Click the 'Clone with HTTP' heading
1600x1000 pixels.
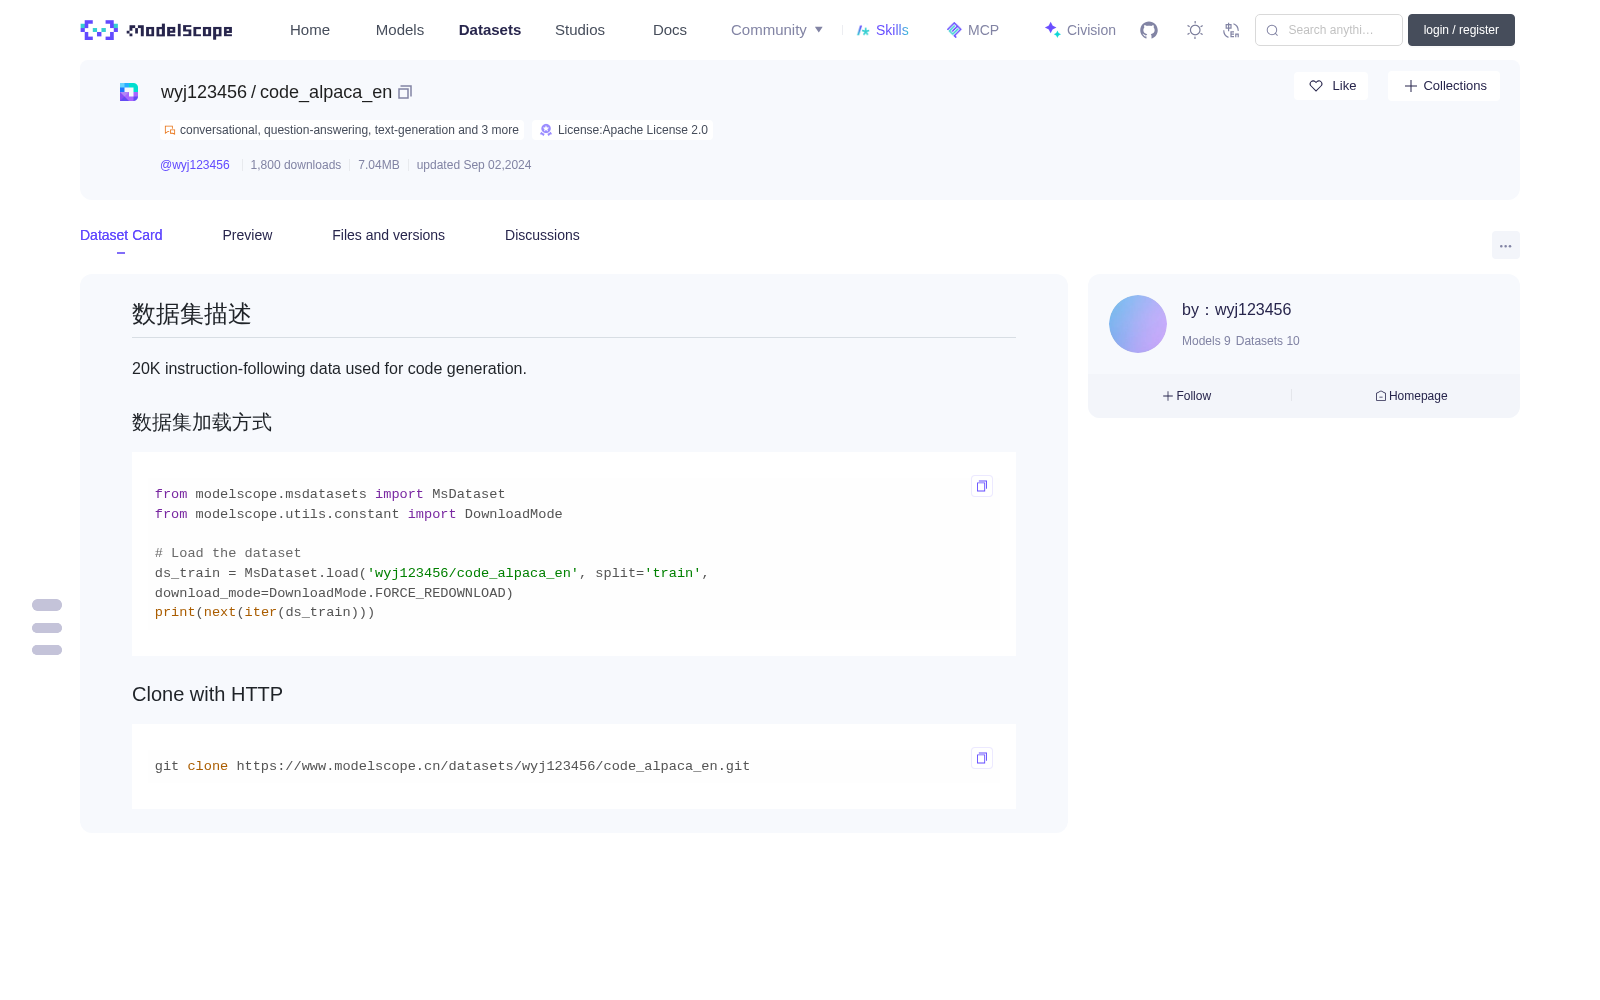pos(207,694)
